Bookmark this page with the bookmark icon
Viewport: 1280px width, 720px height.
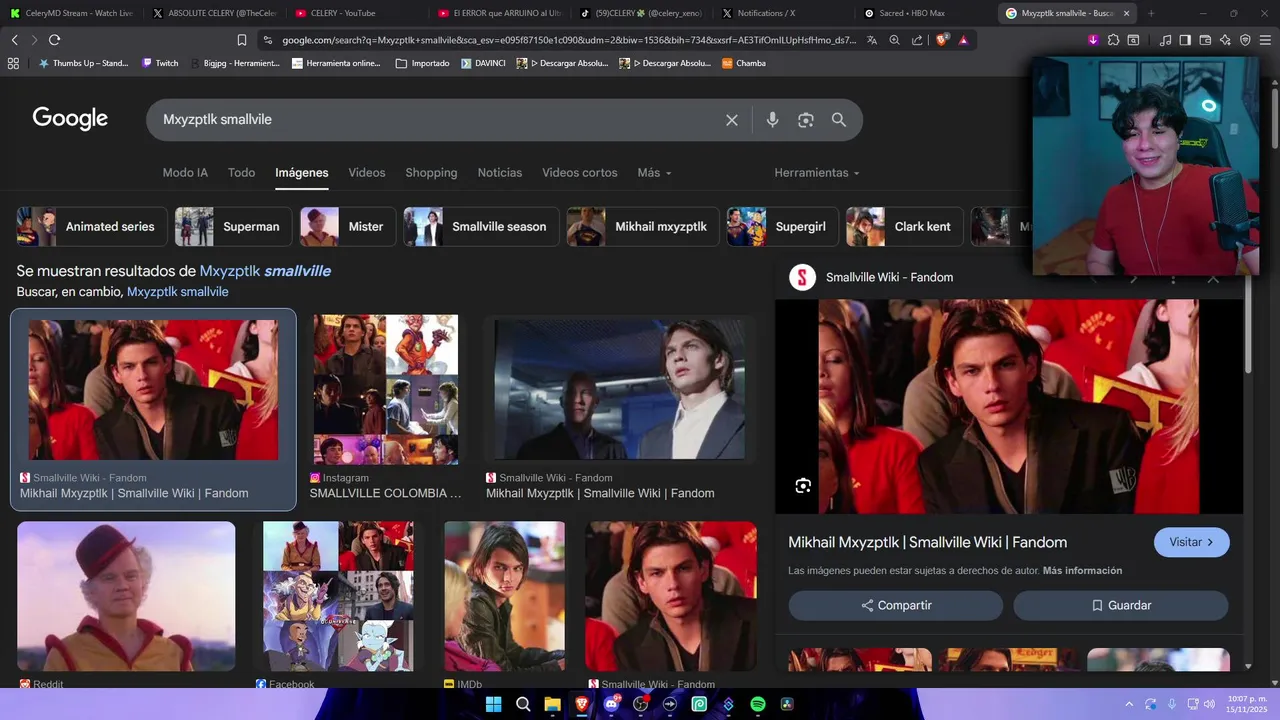coord(242,40)
